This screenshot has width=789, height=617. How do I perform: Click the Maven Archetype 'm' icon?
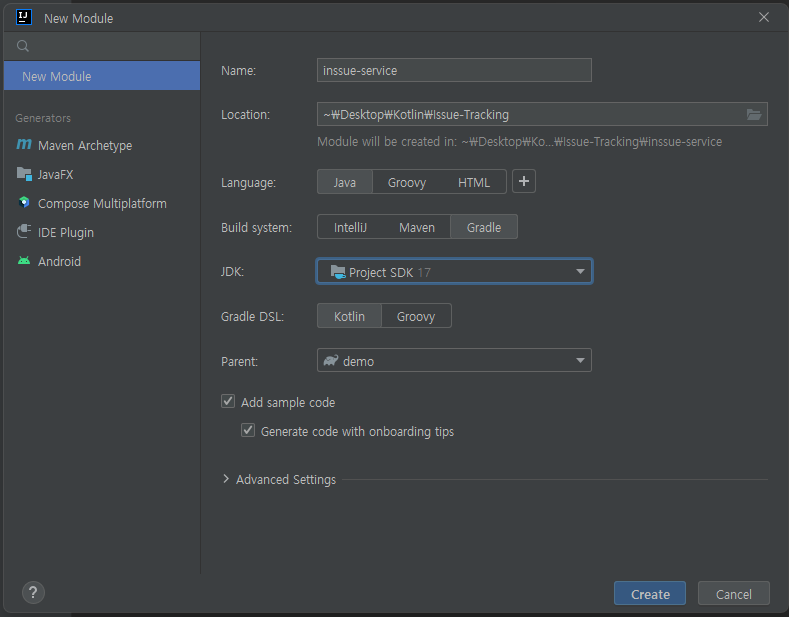coord(24,145)
